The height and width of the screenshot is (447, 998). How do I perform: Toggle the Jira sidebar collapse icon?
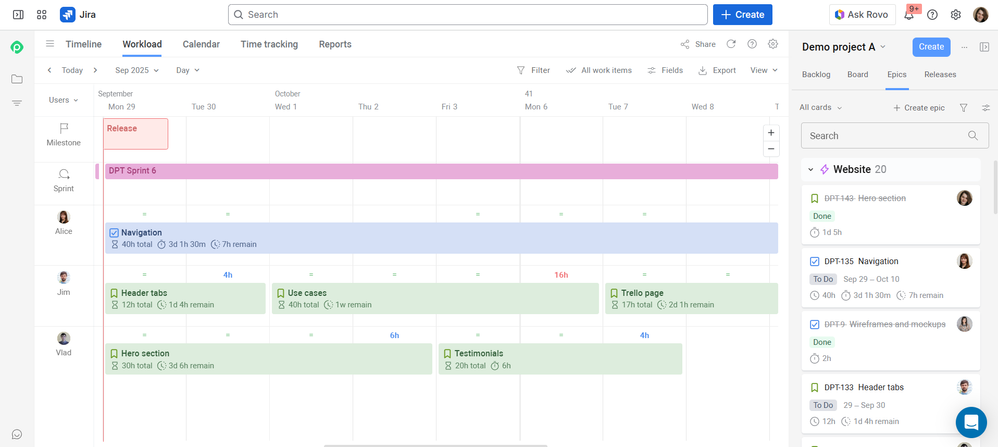[18, 15]
